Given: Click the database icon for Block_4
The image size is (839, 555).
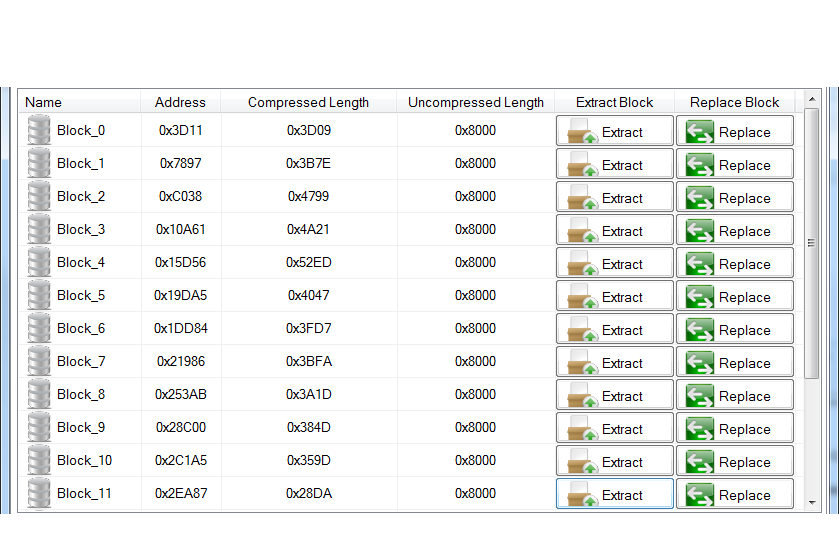Looking at the screenshot, I should click(39, 262).
